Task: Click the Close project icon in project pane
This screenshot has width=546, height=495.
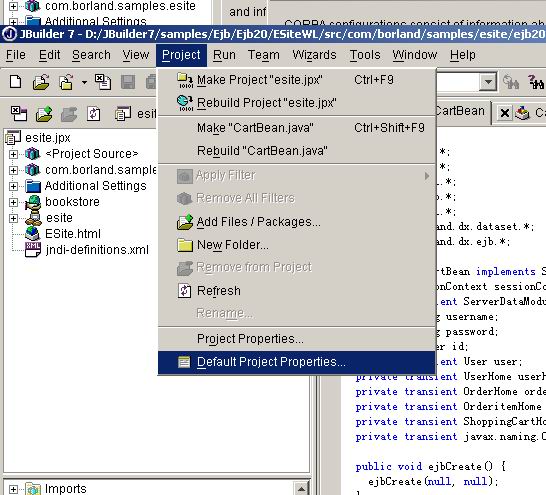Action: [18, 114]
